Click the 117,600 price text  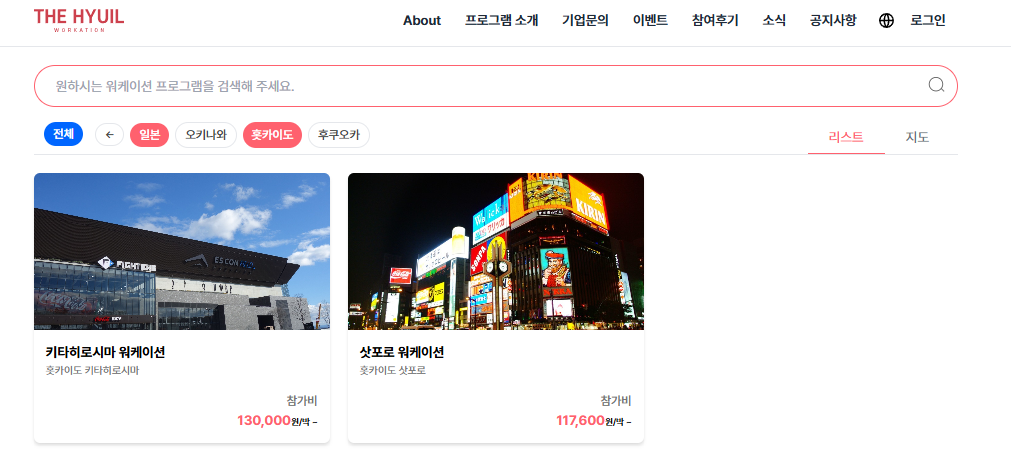[580, 420]
